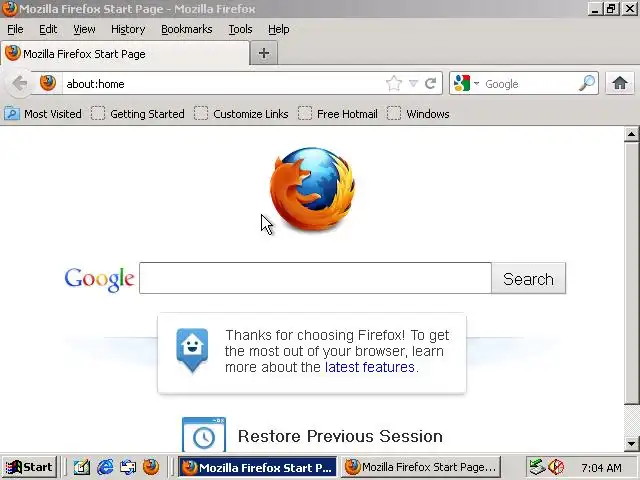640x480 pixels.
Task: Open the View menu
Action: pyautogui.click(x=84, y=29)
